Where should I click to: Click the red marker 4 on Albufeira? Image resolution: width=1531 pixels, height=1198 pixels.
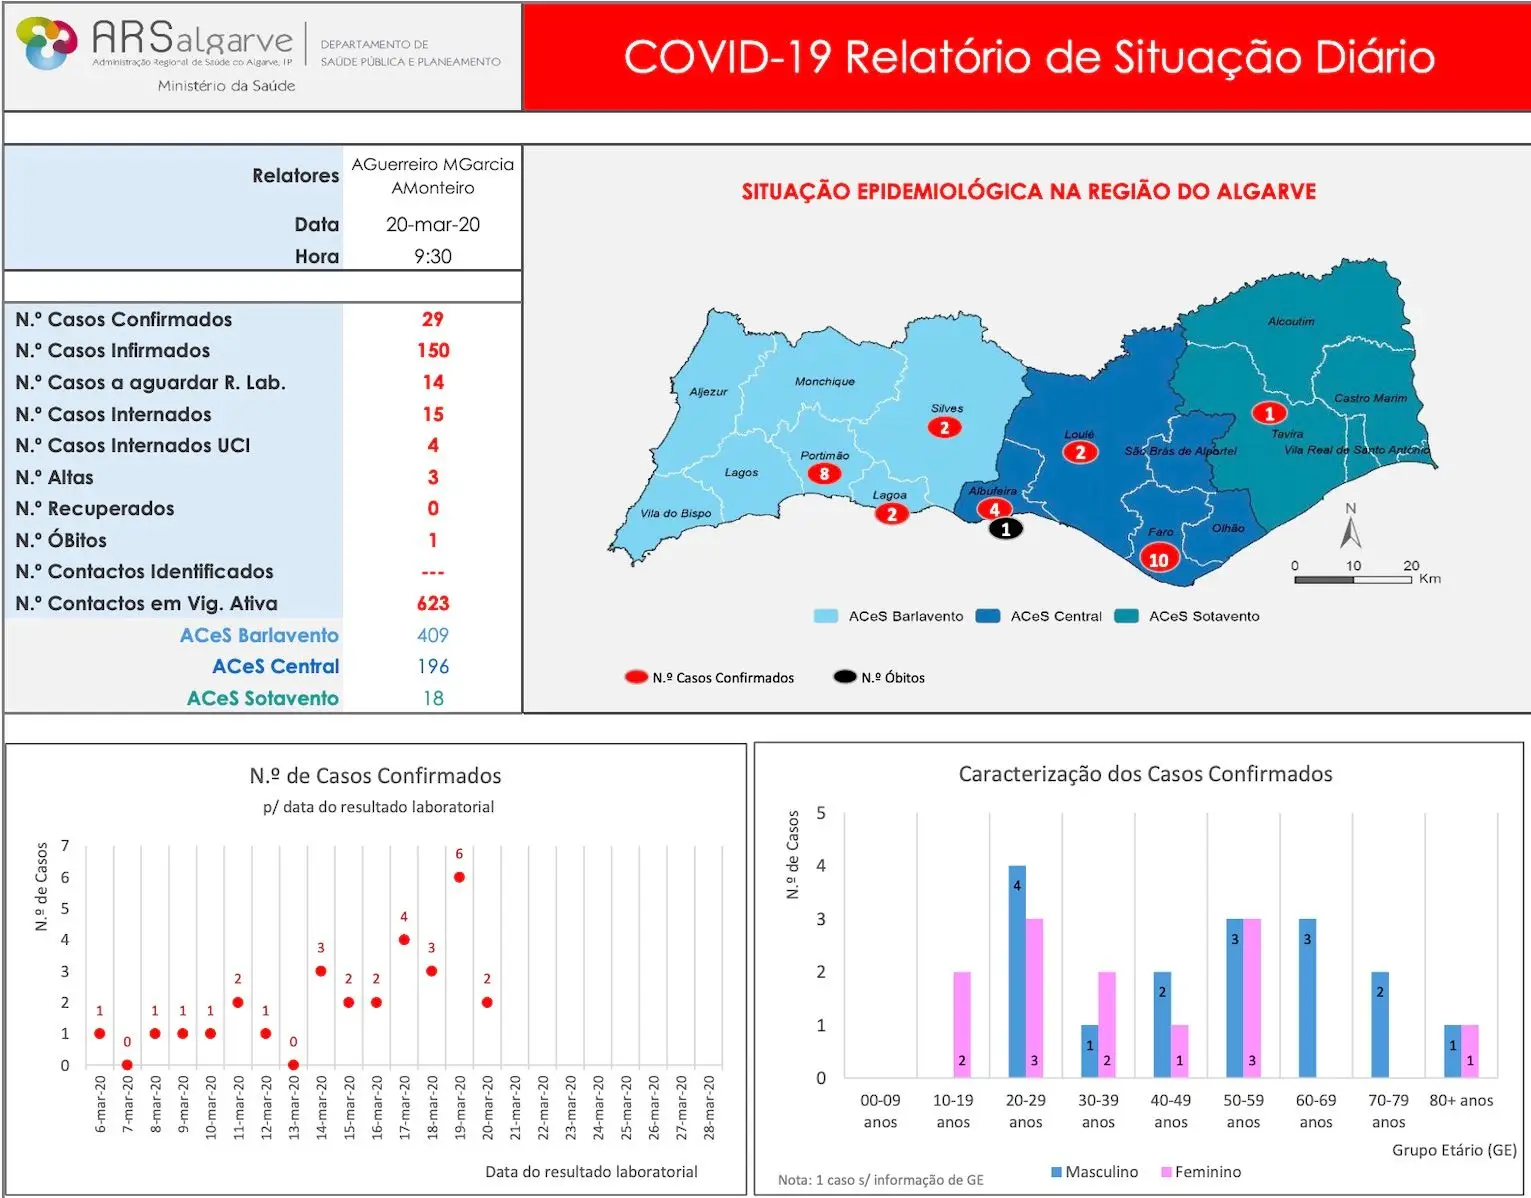pos(993,509)
